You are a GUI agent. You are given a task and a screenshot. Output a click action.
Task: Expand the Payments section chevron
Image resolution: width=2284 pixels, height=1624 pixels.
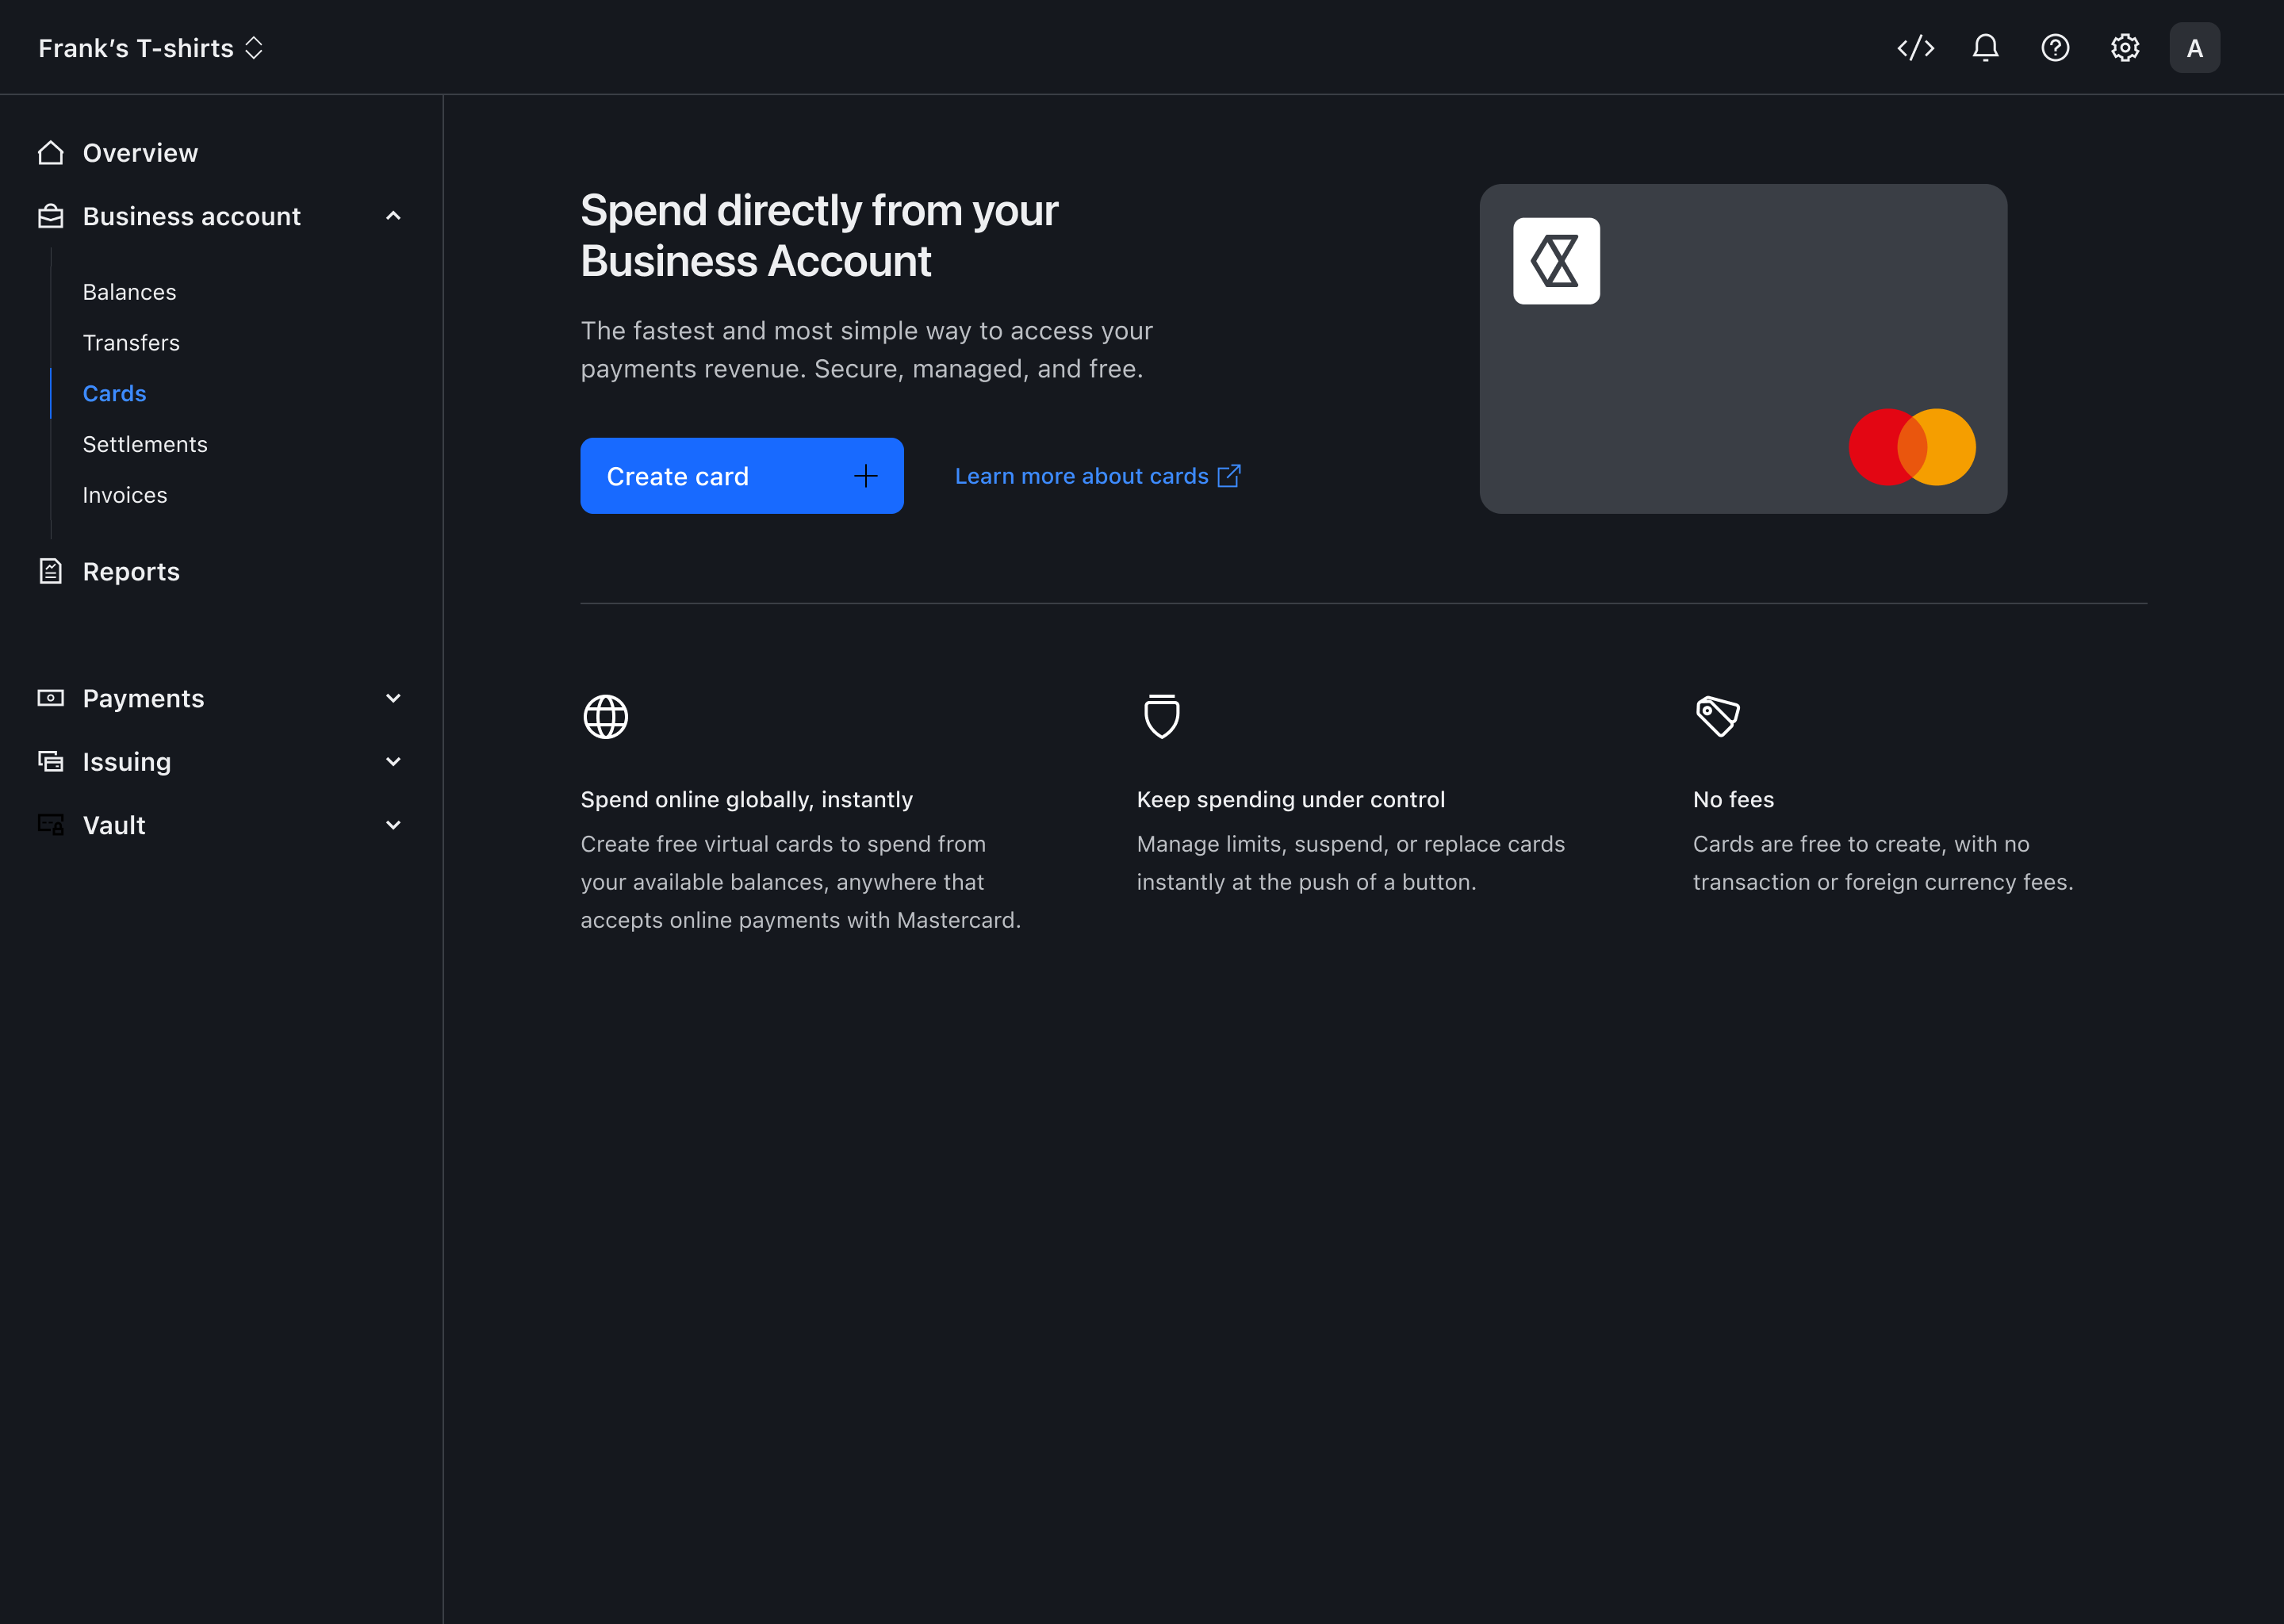394,698
